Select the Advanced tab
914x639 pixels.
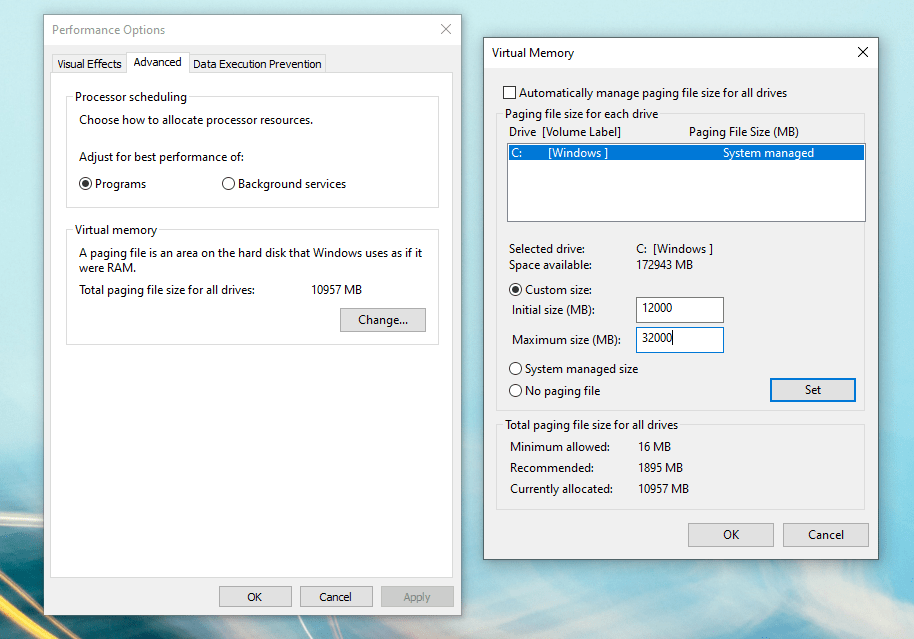click(x=157, y=61)
